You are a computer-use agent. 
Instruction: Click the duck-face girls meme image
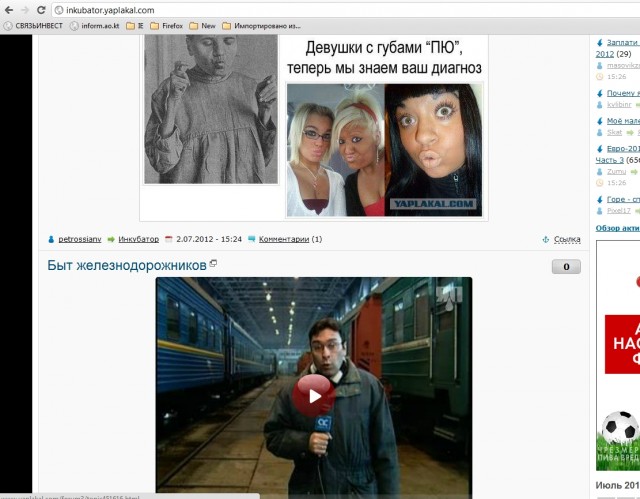(x=385, y=127)
